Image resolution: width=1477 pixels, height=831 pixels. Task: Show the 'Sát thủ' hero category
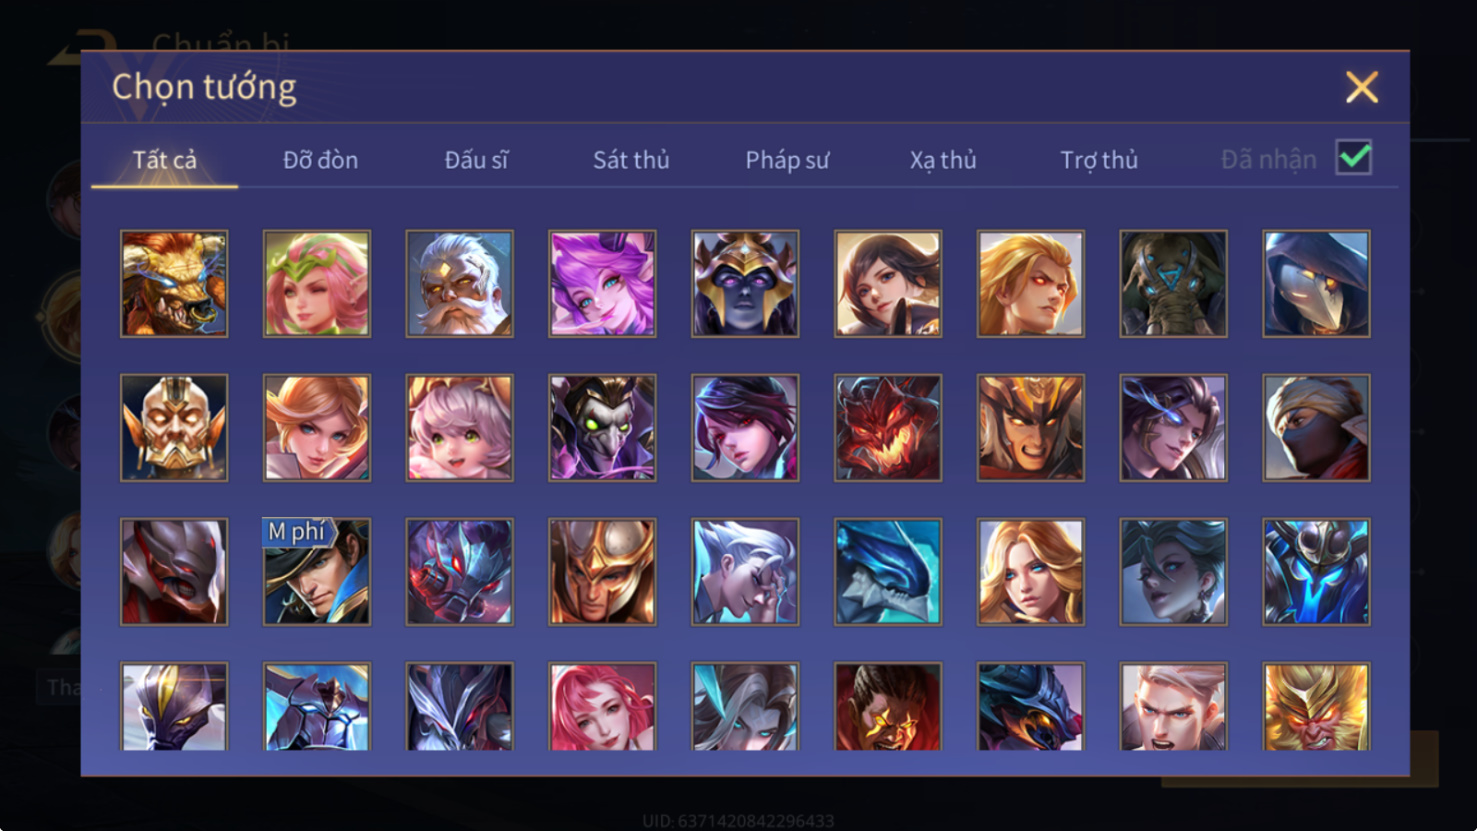[631, 160]
